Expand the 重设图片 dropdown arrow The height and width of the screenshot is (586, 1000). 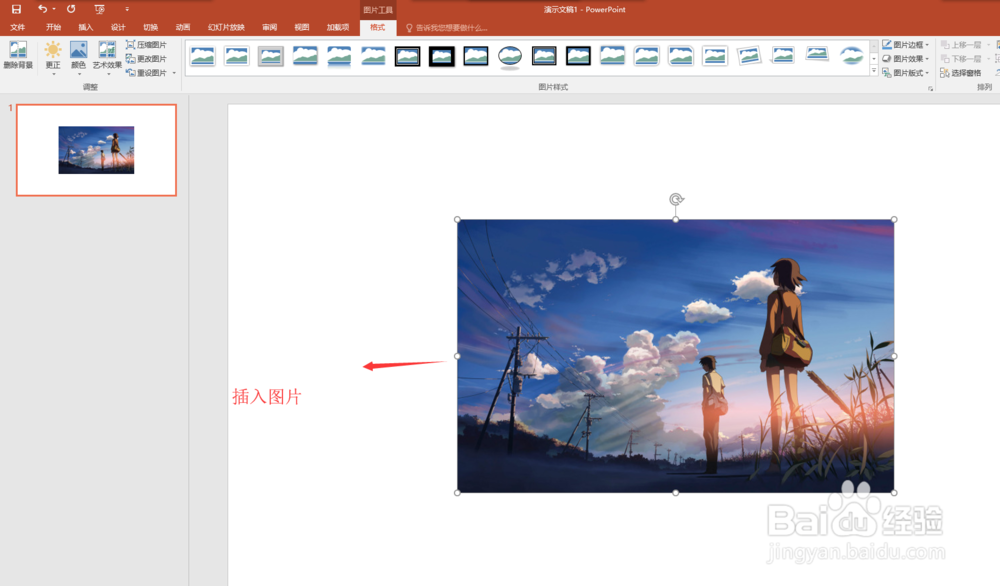[174, 73]
